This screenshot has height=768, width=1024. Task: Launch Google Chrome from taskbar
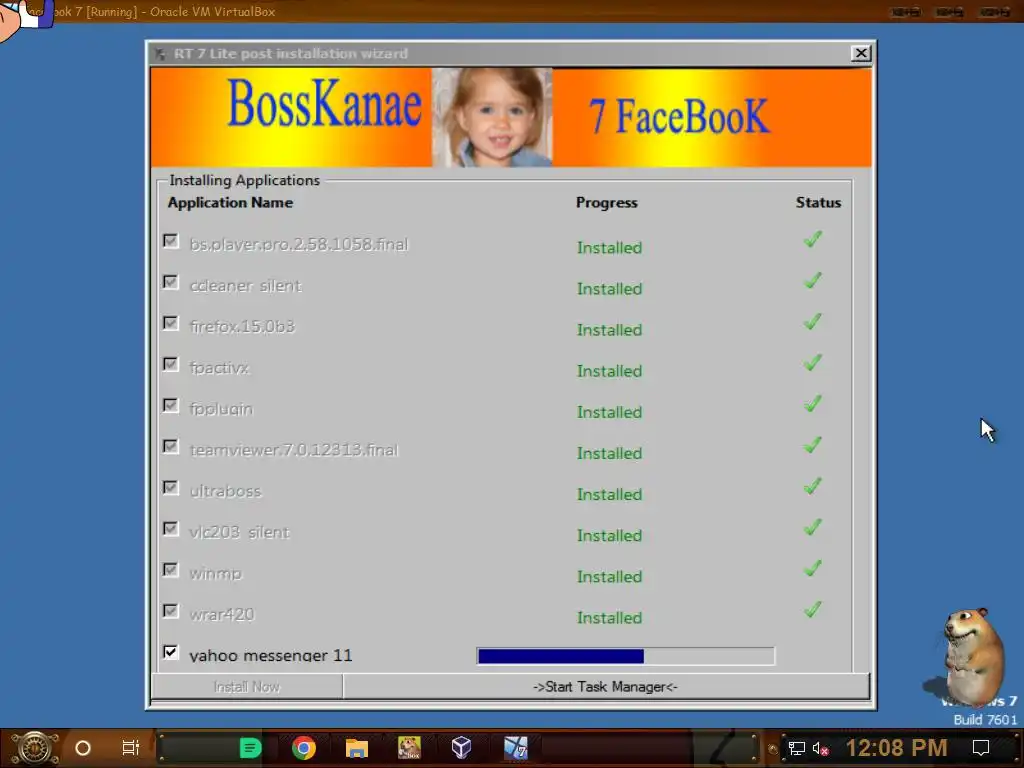coord(304,748)
